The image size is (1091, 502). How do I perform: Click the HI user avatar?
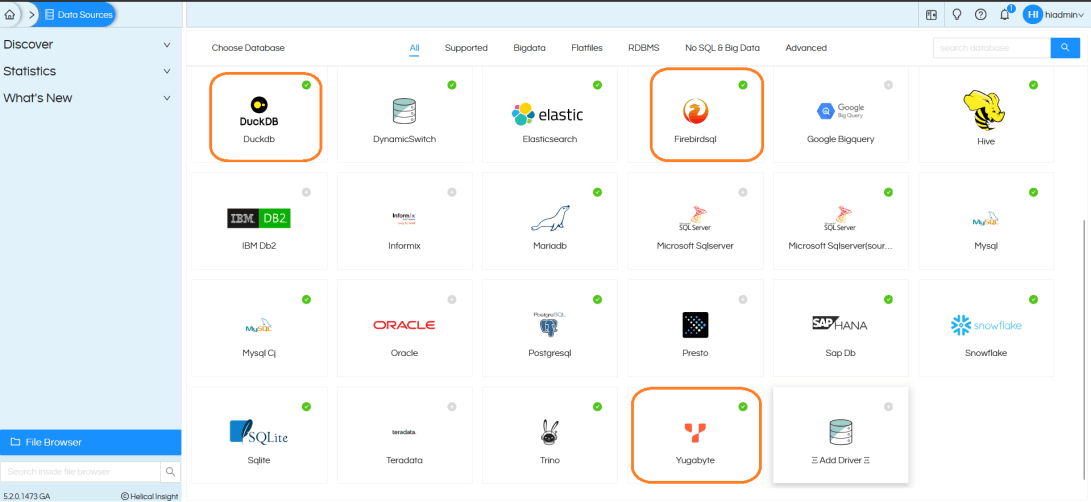(x=1033, y=15)
